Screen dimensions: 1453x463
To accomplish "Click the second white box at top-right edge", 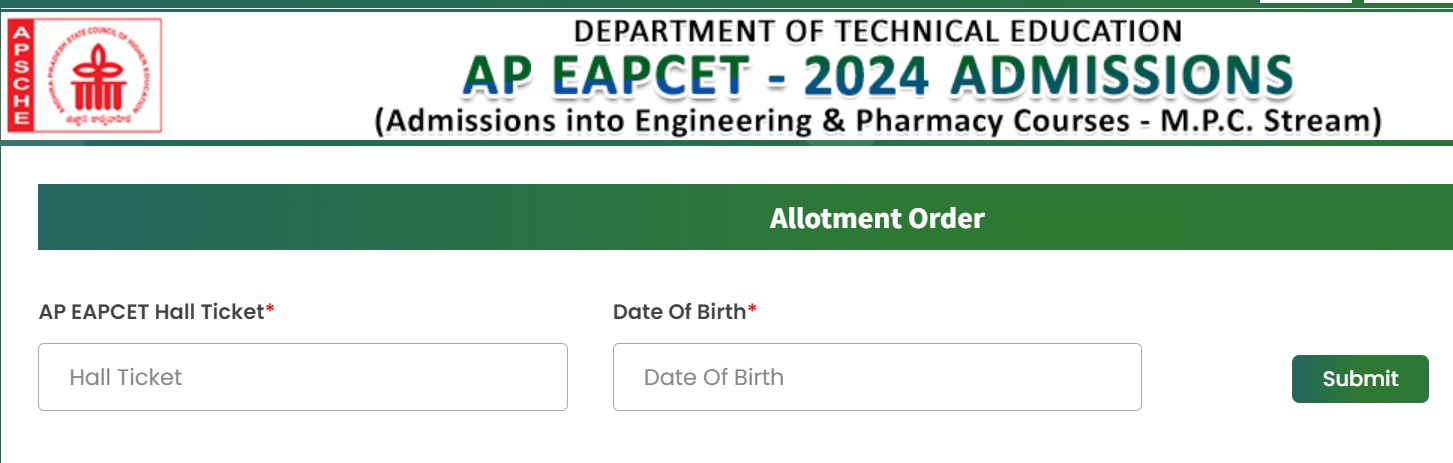I will [x=1408, y=2].
